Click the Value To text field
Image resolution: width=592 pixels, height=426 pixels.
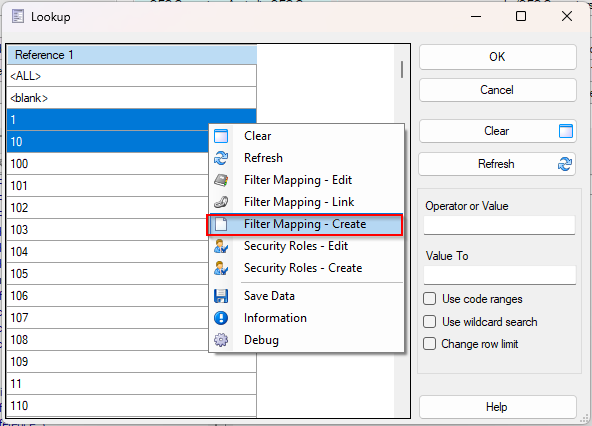[500, 275]
